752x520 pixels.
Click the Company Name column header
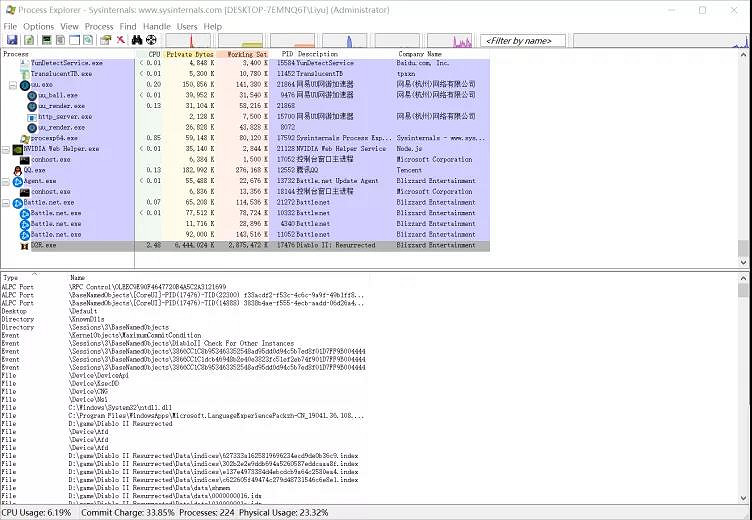420,54
